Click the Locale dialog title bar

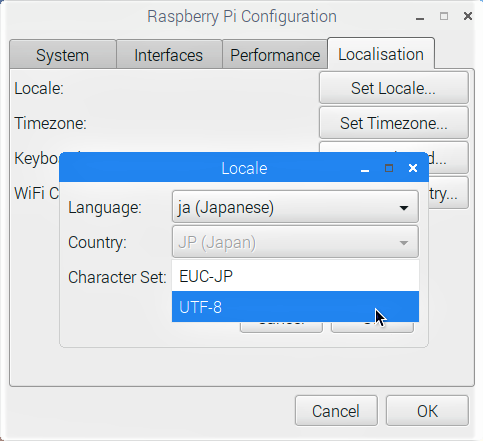tap(244, 168)
